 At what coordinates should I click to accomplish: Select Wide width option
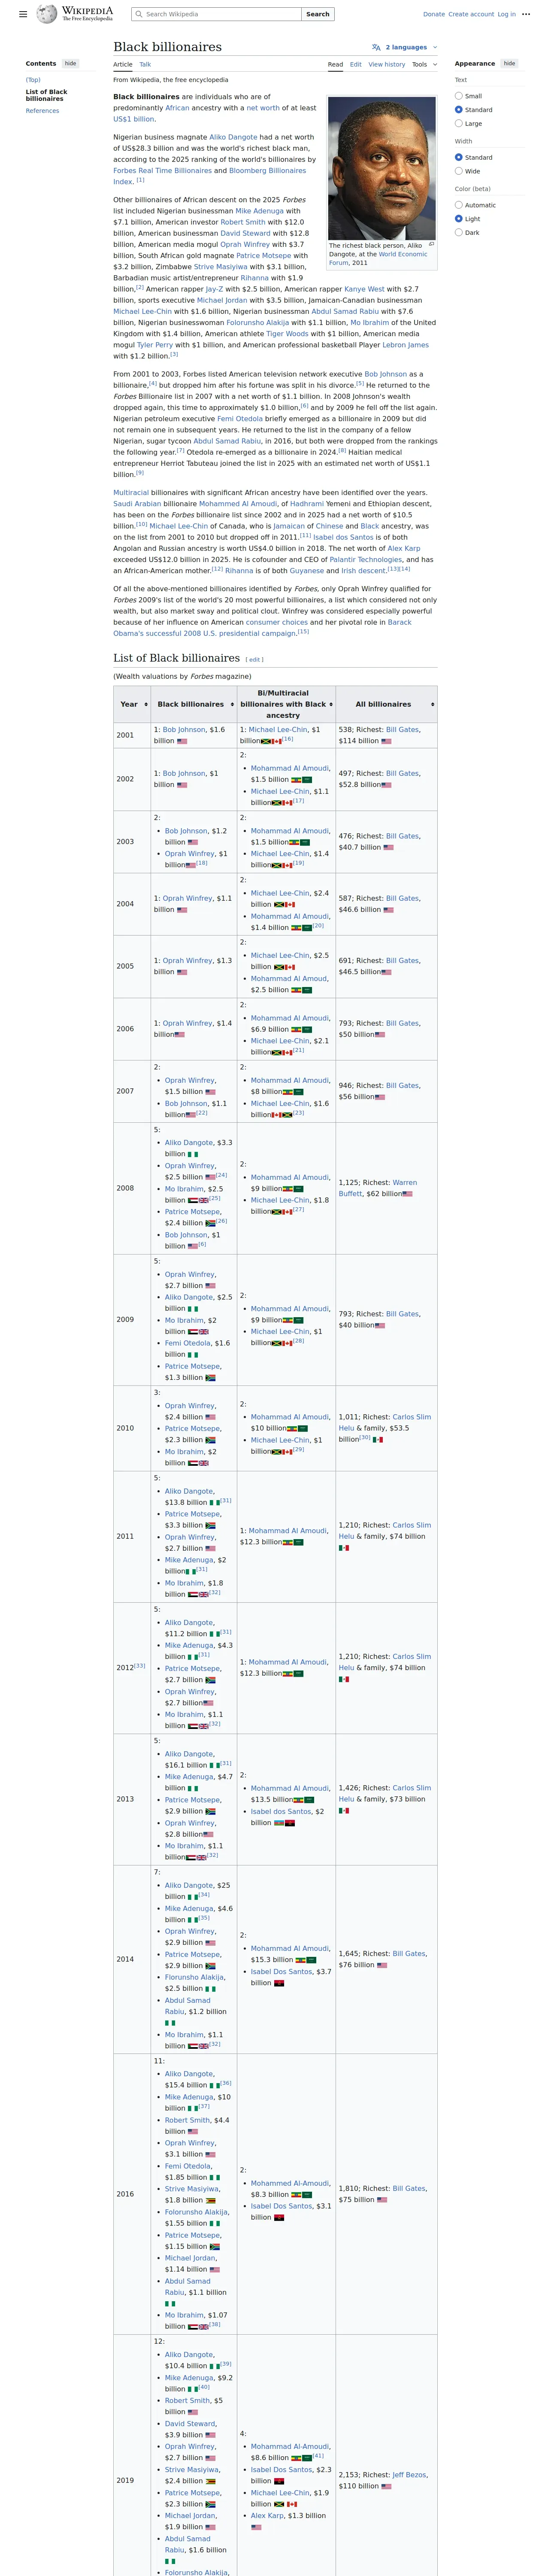(x=459, y=171)
